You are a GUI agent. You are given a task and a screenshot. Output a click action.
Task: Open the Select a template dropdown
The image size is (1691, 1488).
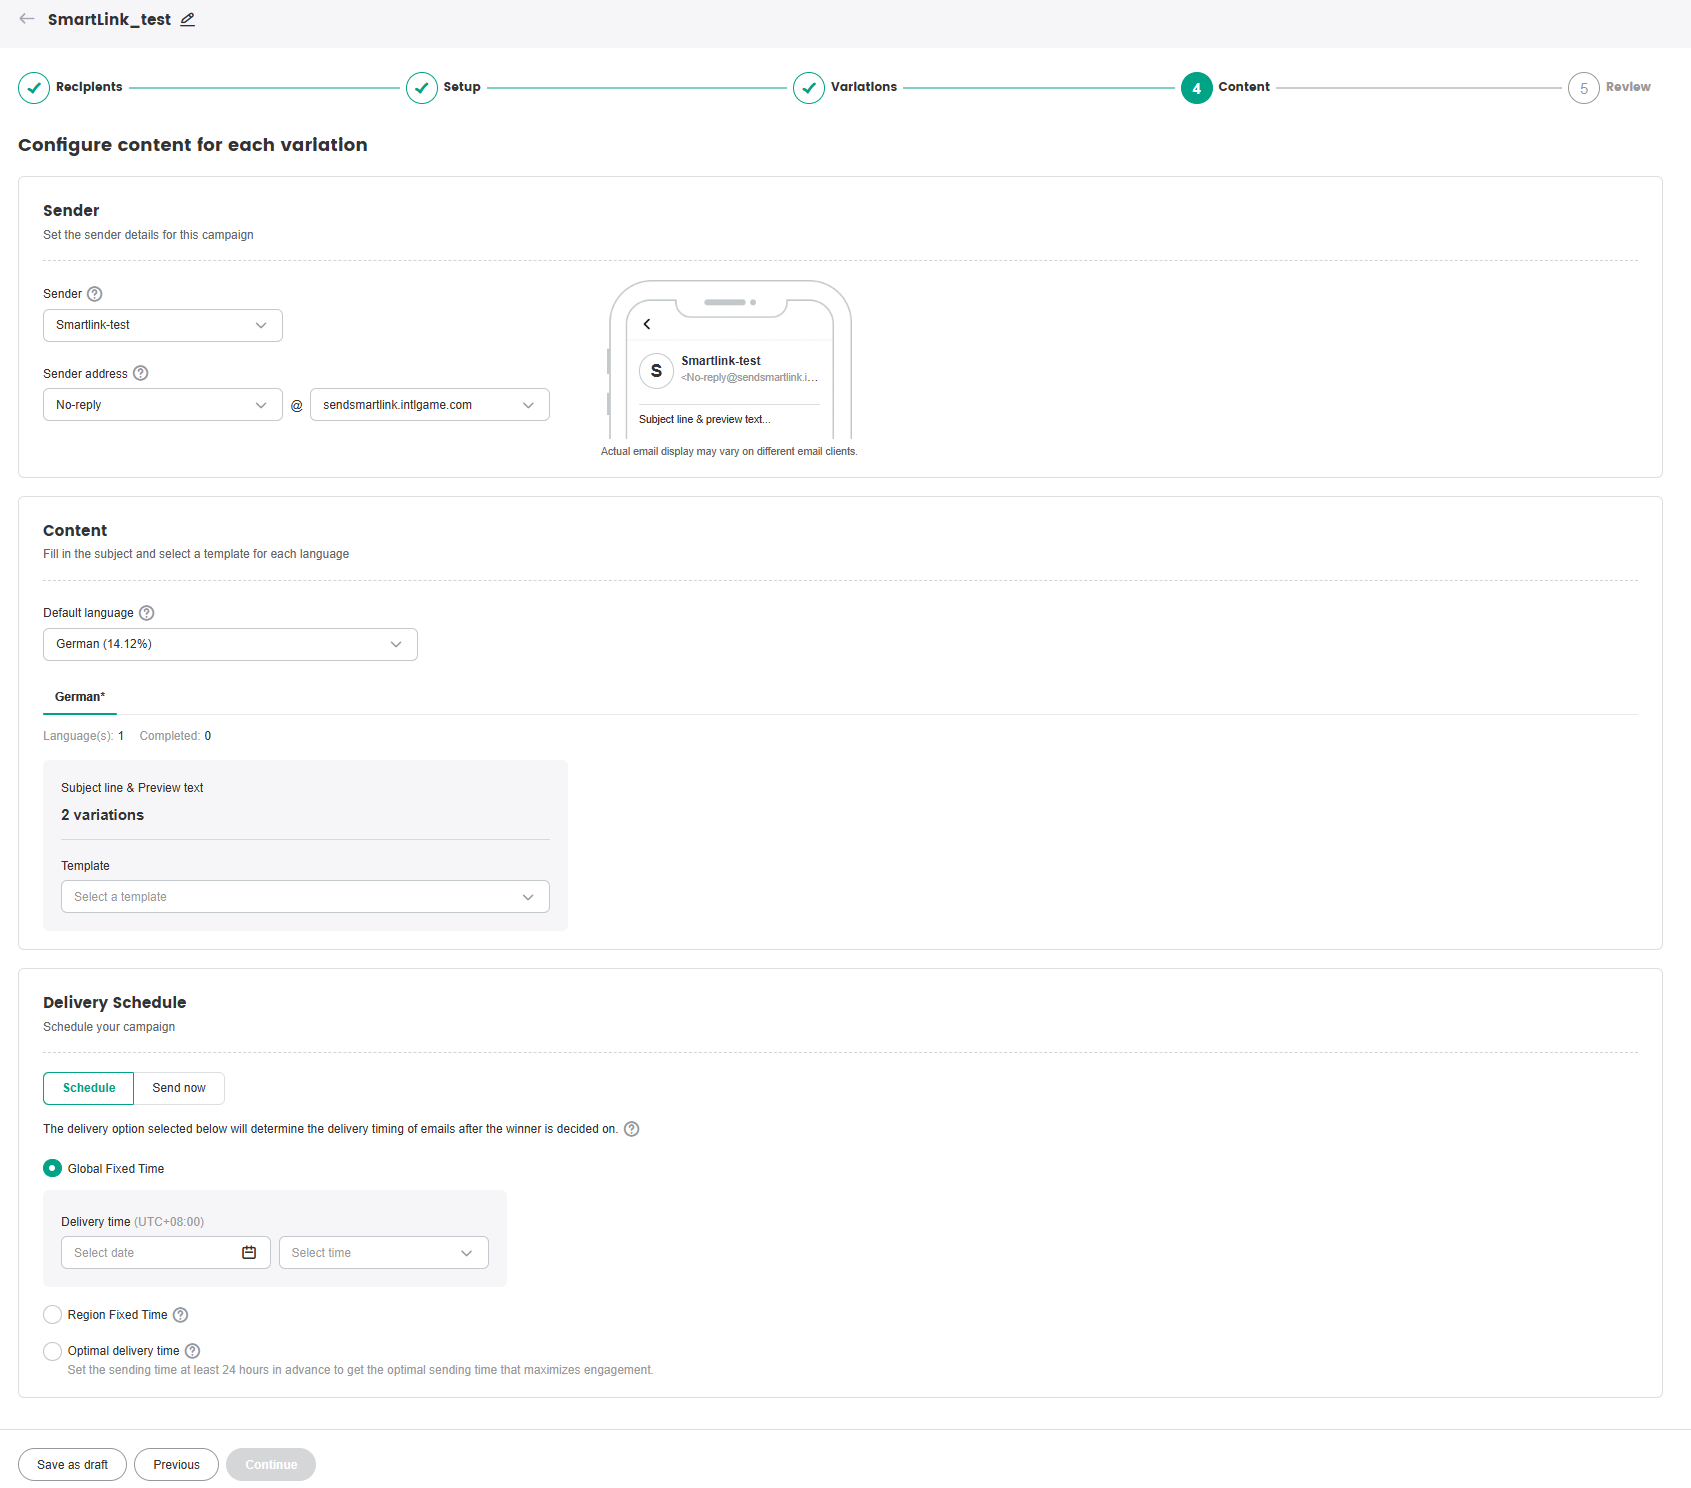(305, 897)
